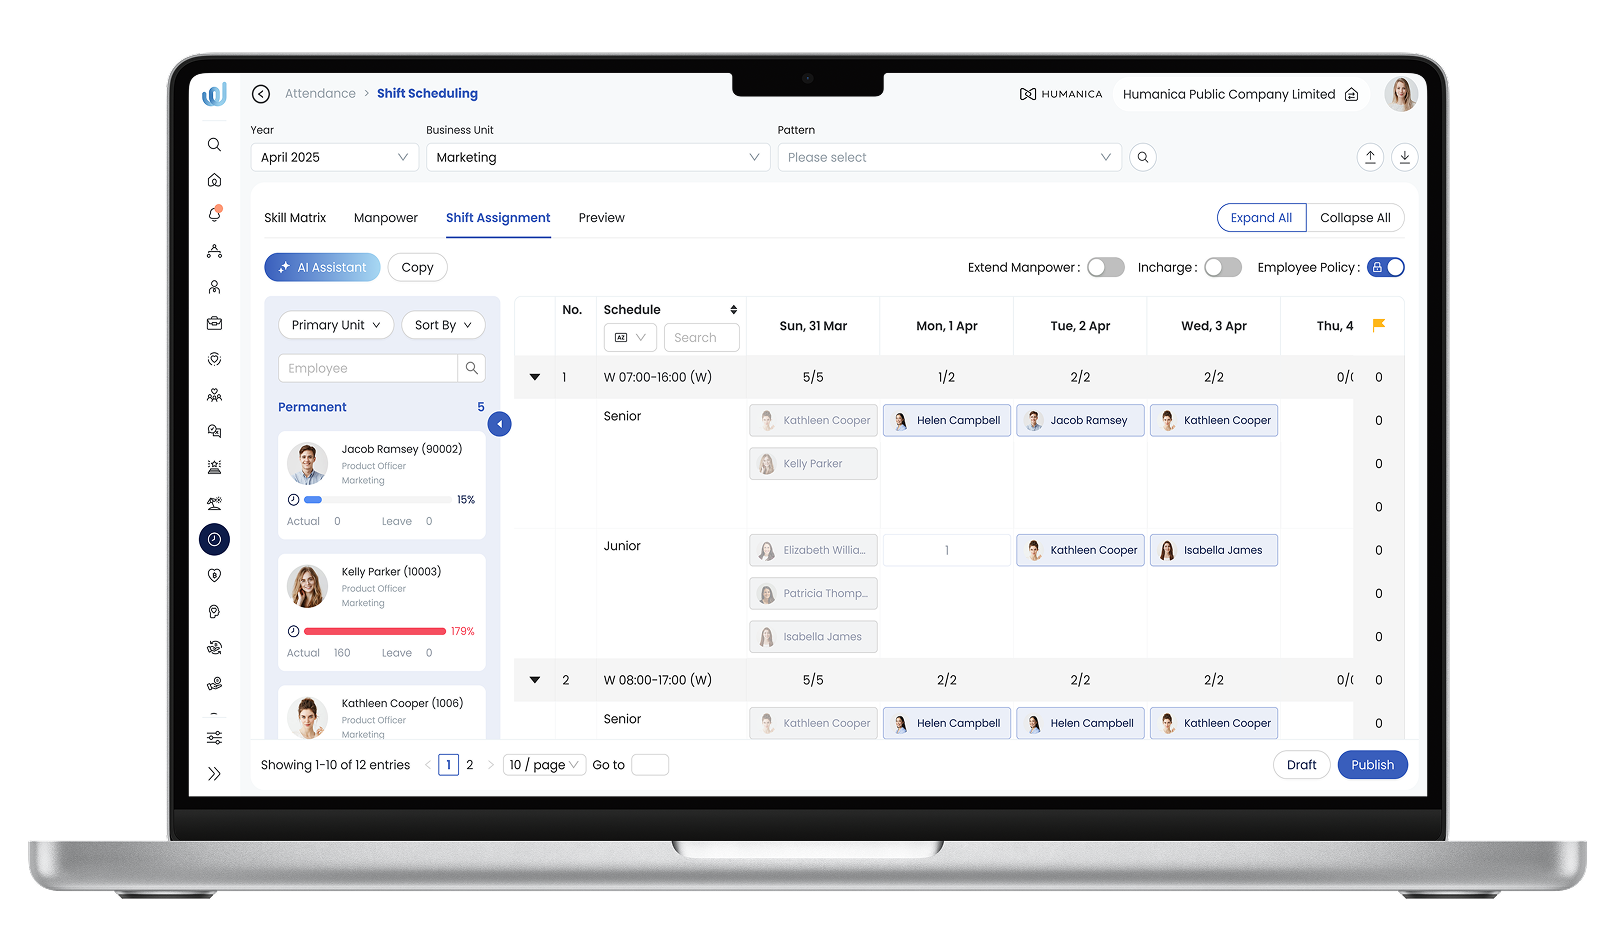
Task: Open notifications bell in left sidebar
Action: [214, 215]
